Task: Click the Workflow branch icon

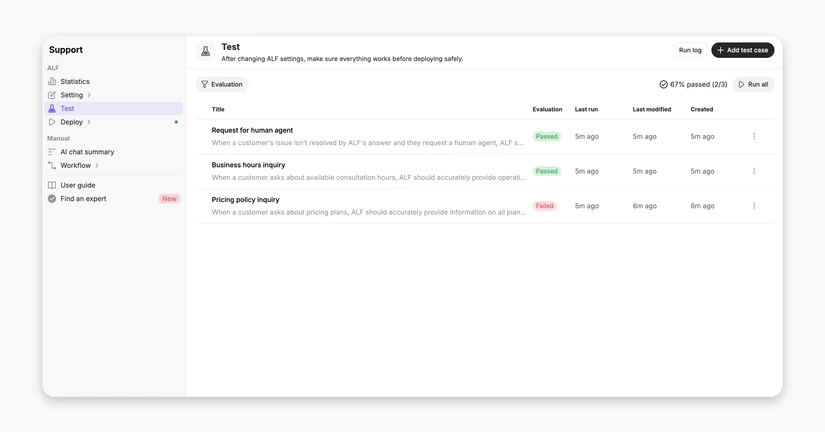Action: coord(52,165)
